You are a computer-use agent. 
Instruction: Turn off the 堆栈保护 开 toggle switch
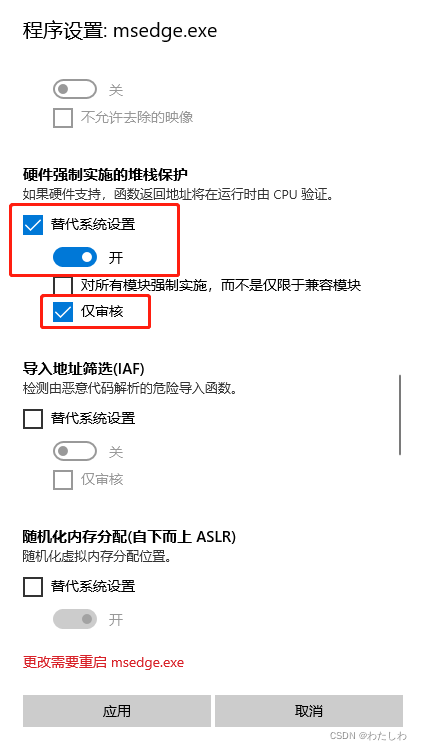point(75,257)
